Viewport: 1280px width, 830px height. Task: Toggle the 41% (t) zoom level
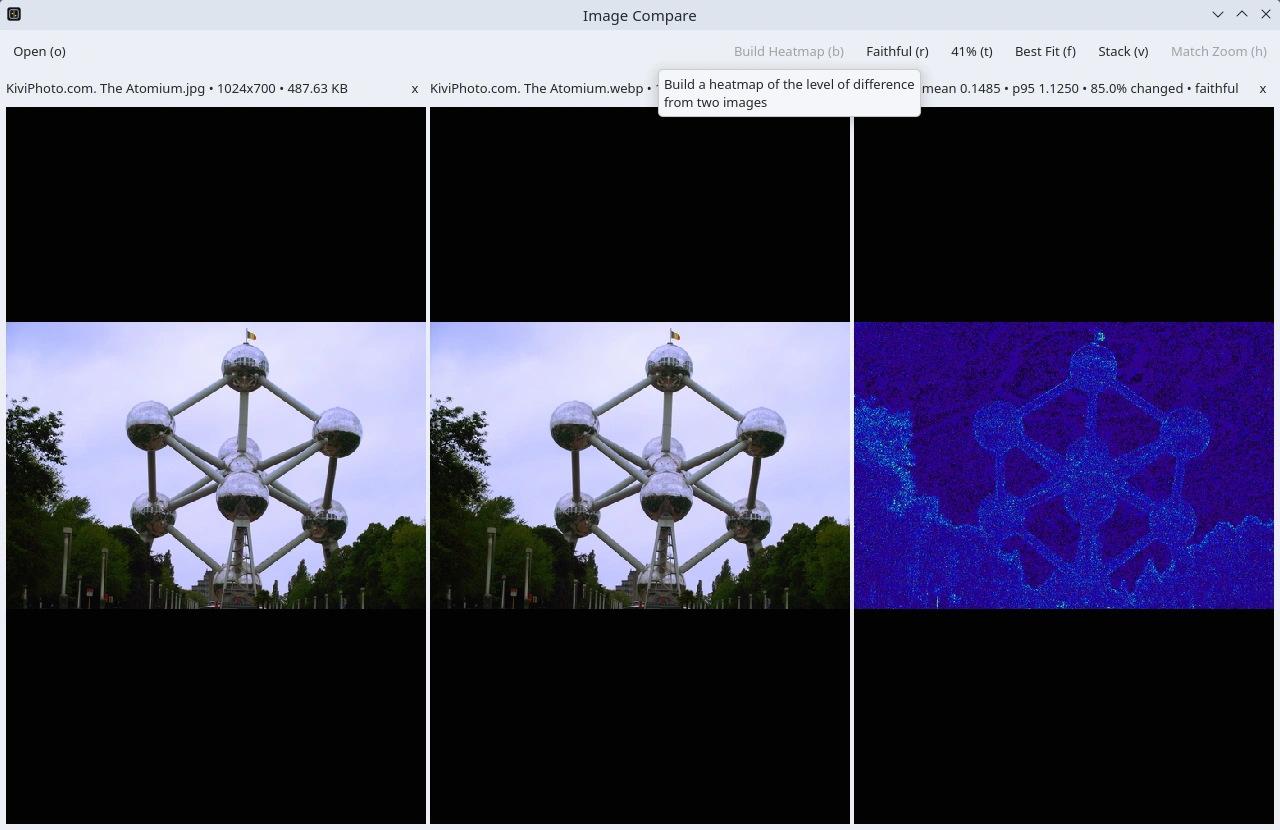point(971,51)
